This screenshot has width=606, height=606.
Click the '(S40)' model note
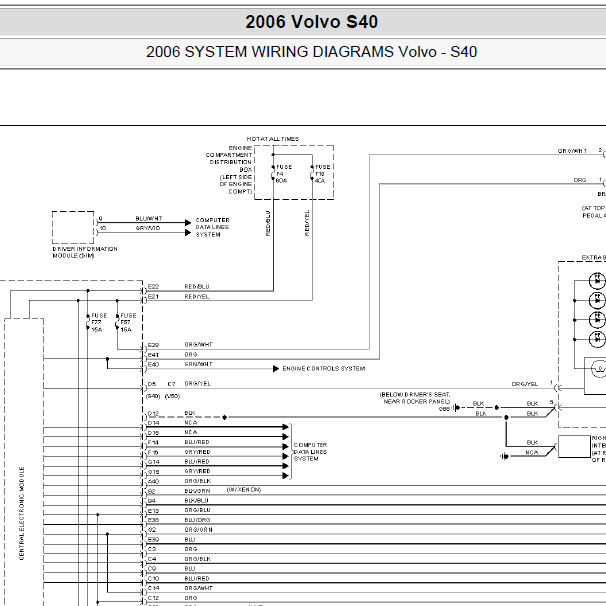[x=153, y=396]
